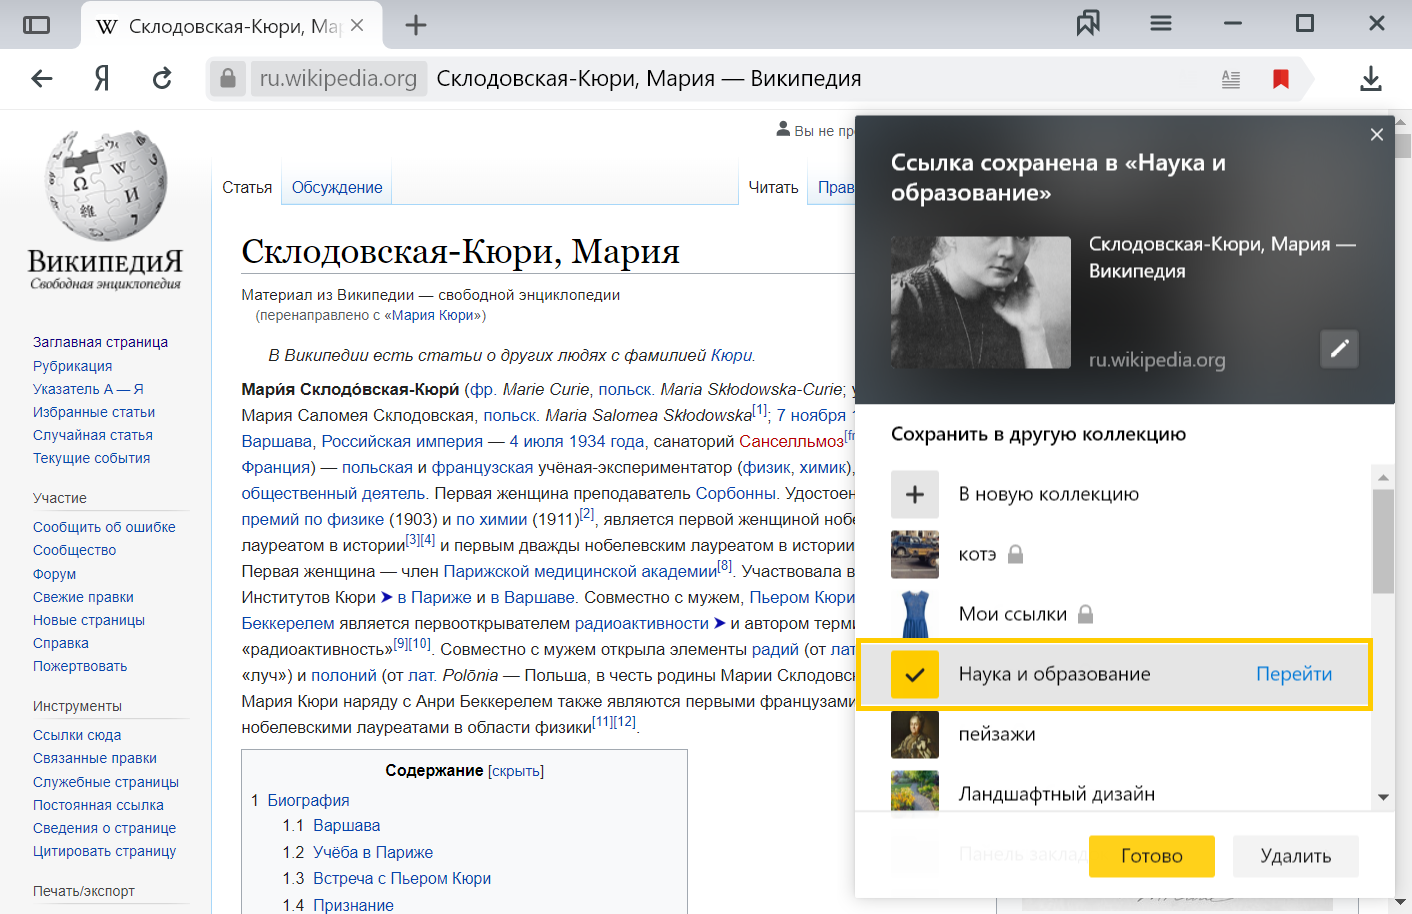Switch to the Статья tab
This screenshot has width=1412, height=914.
247,187
